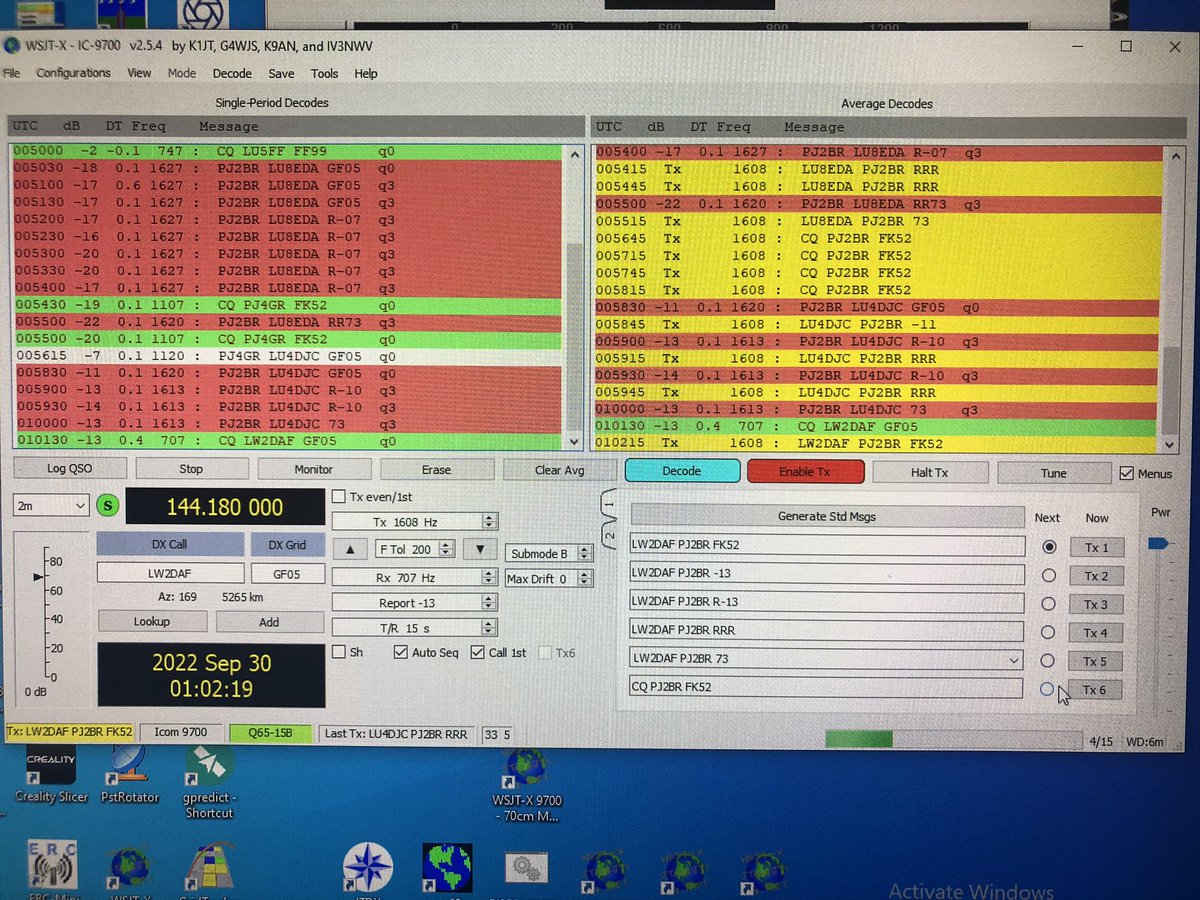The image size is (1200, 900).
Task: Send Tx 5 message now
Action: click(x=1096, y=661)
